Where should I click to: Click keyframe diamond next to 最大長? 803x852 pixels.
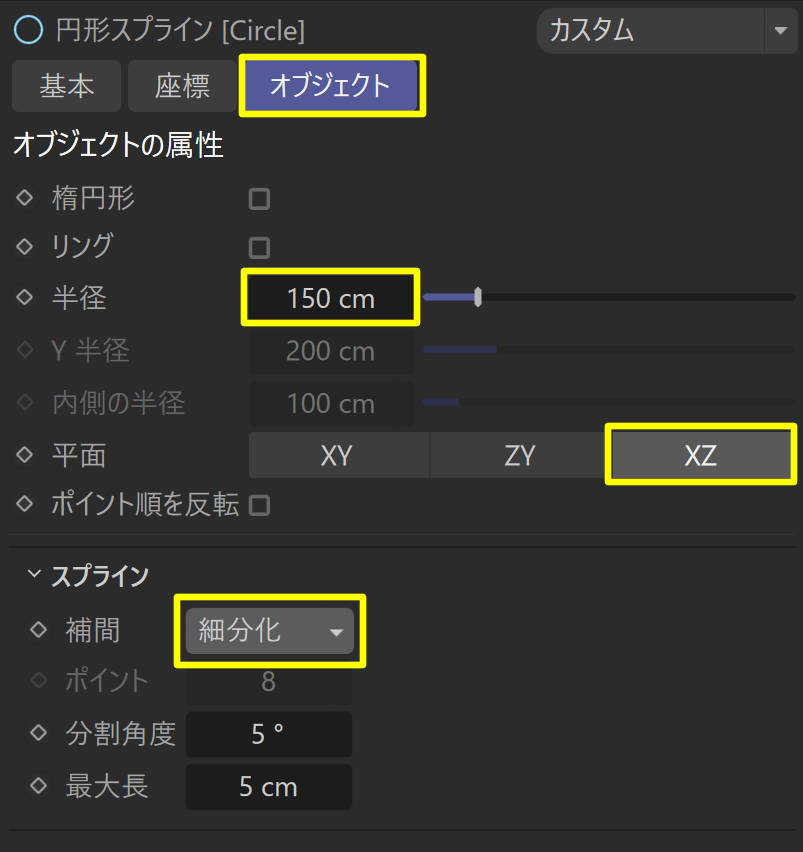coord(39,786)
